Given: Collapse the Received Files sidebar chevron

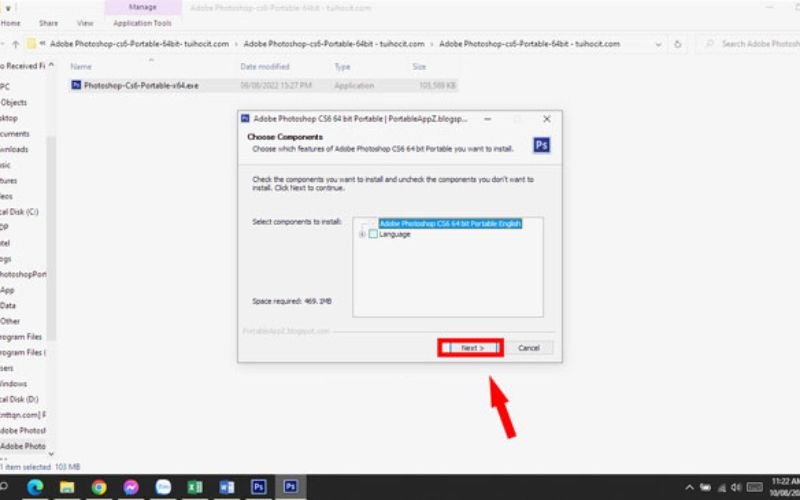Looking at the screenshot, I should [51, 65].
